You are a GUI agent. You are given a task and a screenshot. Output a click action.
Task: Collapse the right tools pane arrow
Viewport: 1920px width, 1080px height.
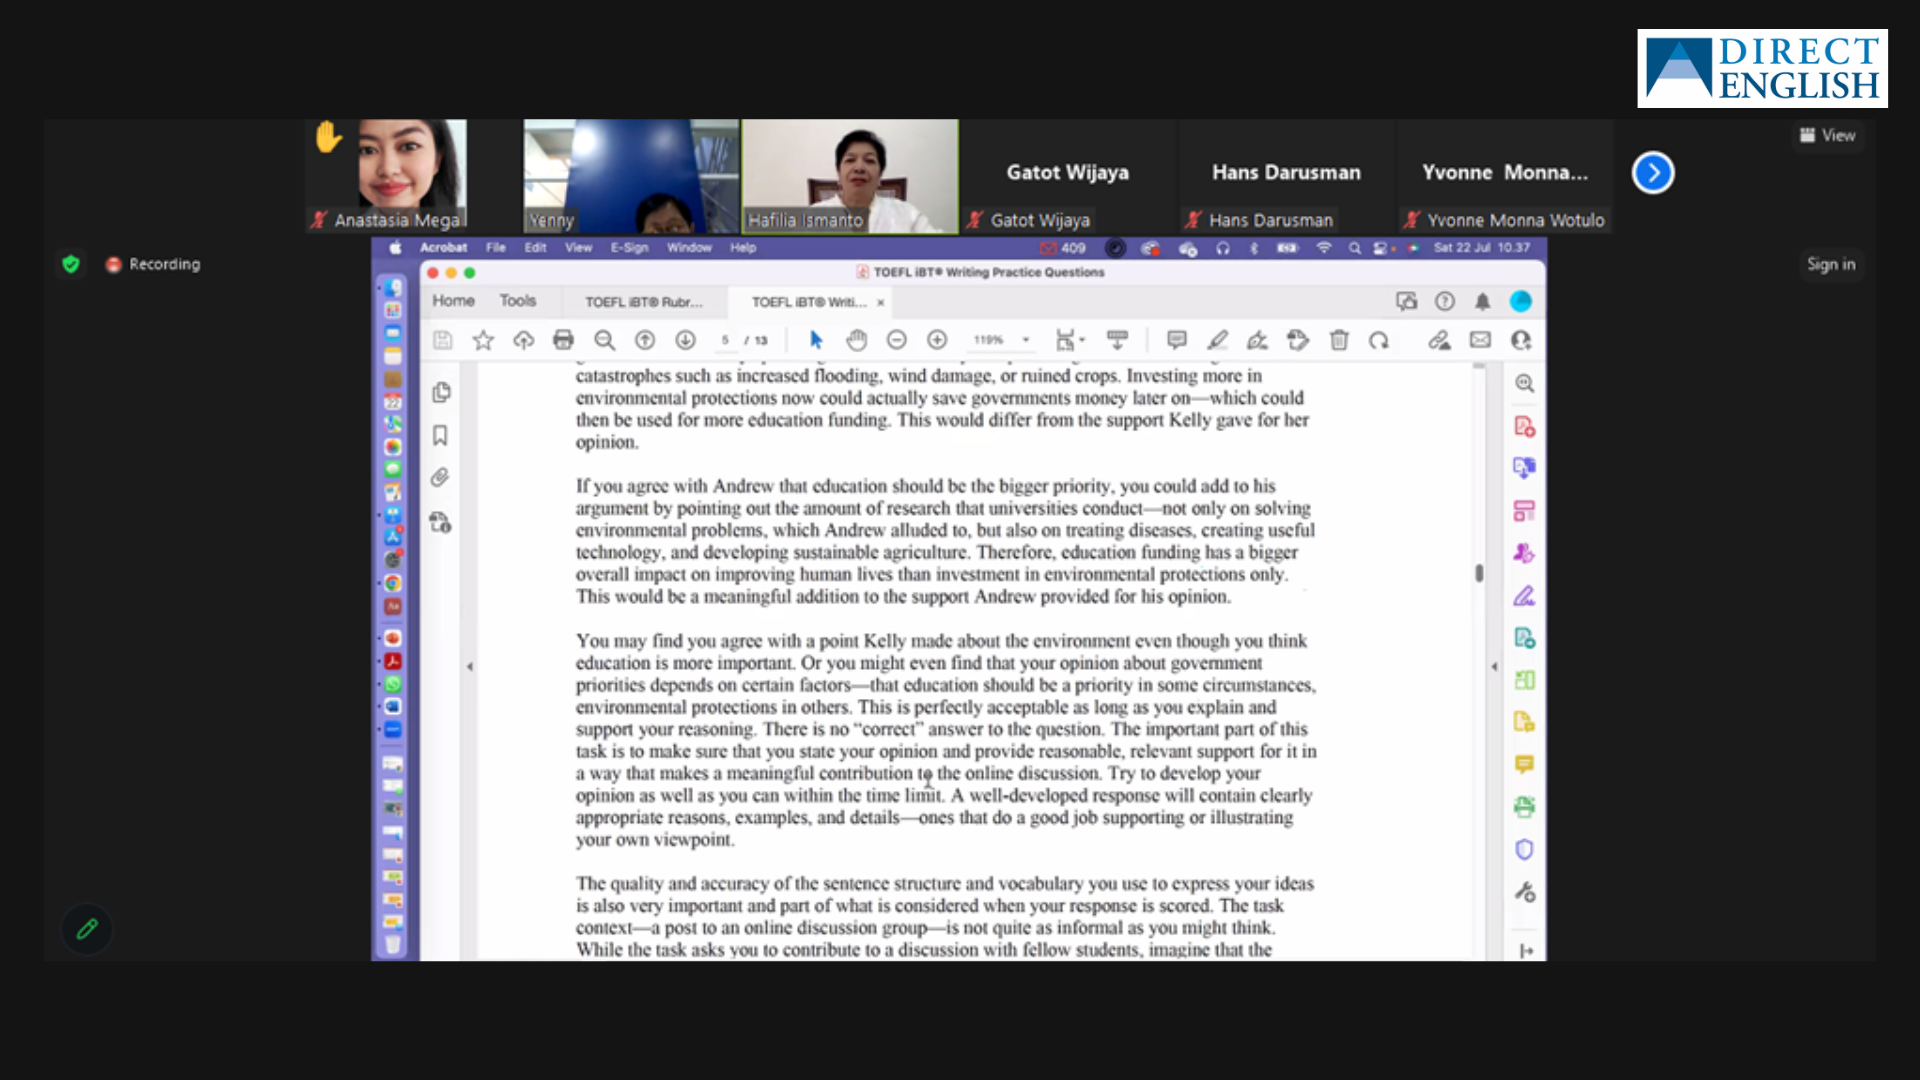click(1494, 666)
